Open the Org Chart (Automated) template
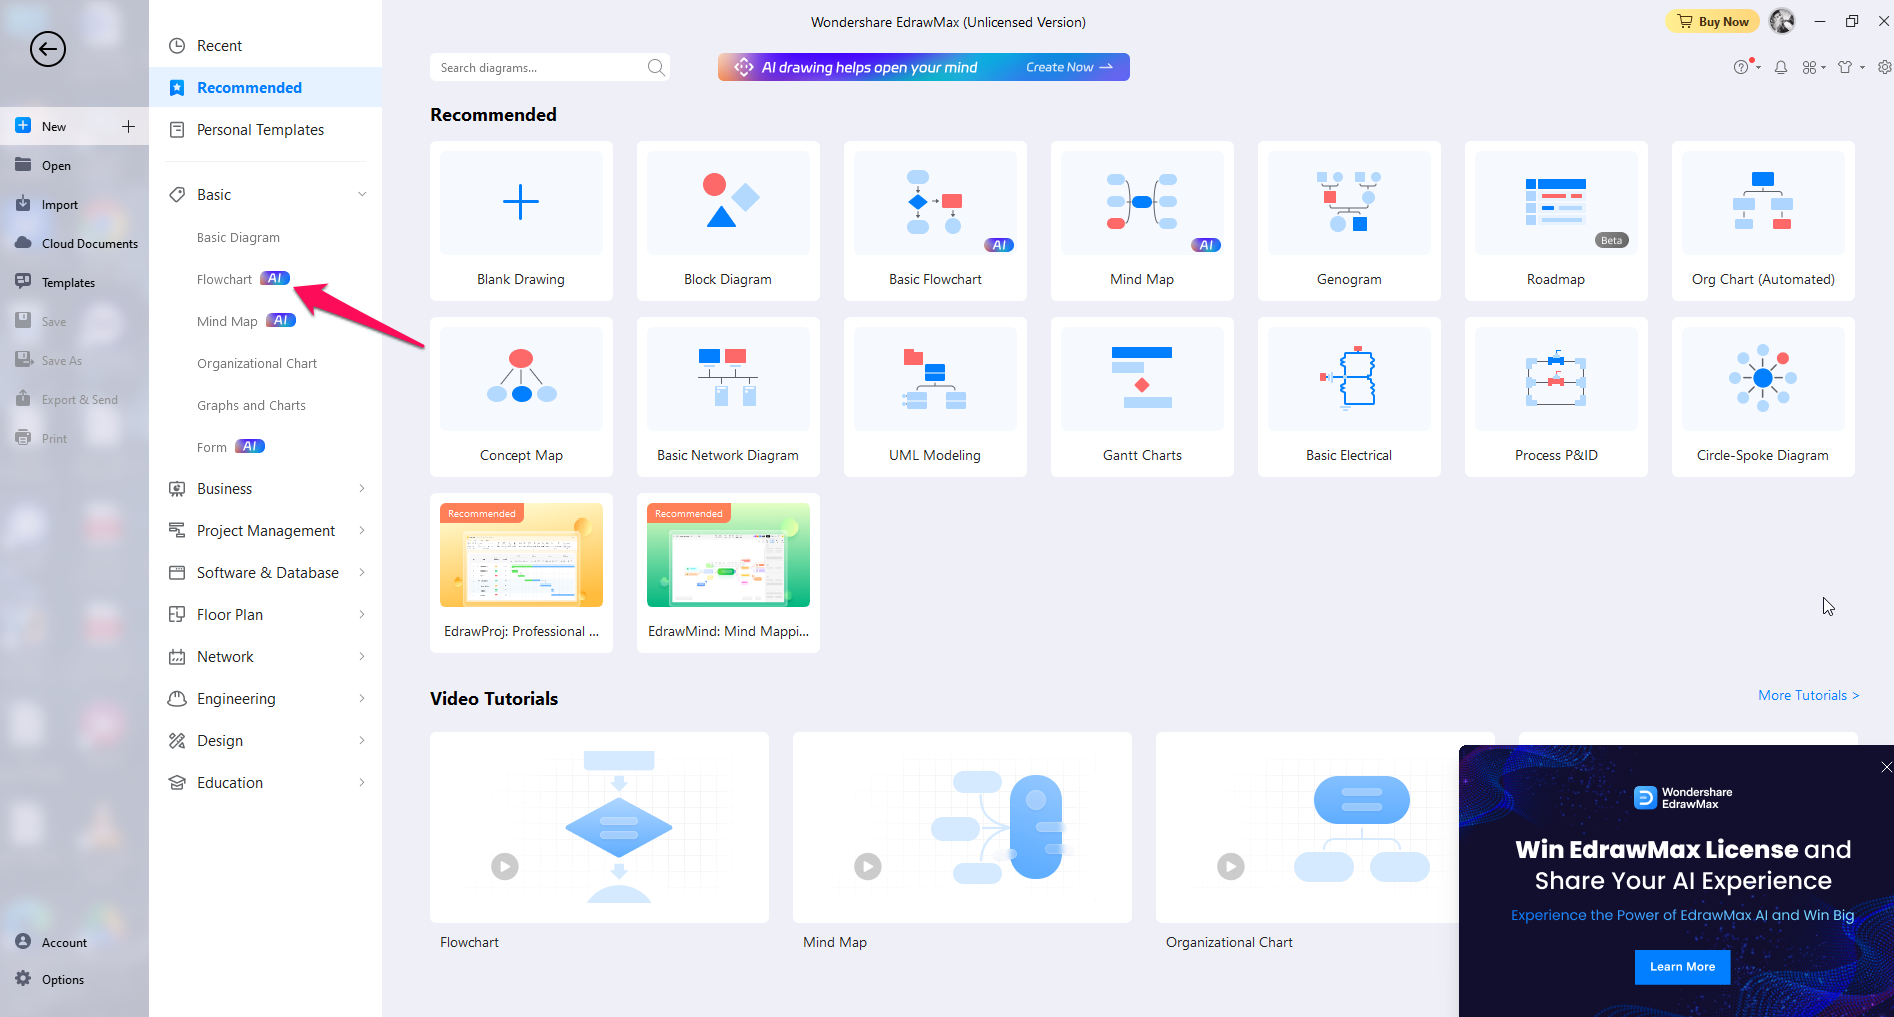Viewport: 1894px width, 1017px height. 1763,221
